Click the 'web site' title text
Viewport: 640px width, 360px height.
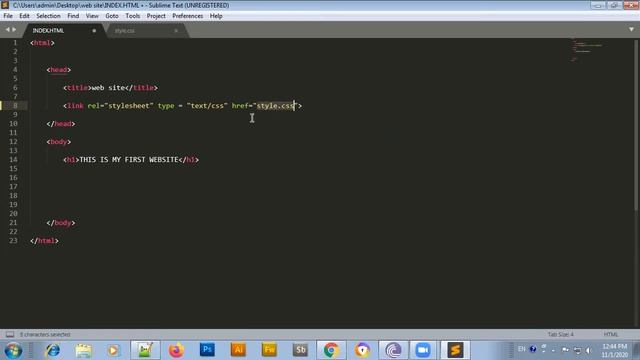(108, 88)
